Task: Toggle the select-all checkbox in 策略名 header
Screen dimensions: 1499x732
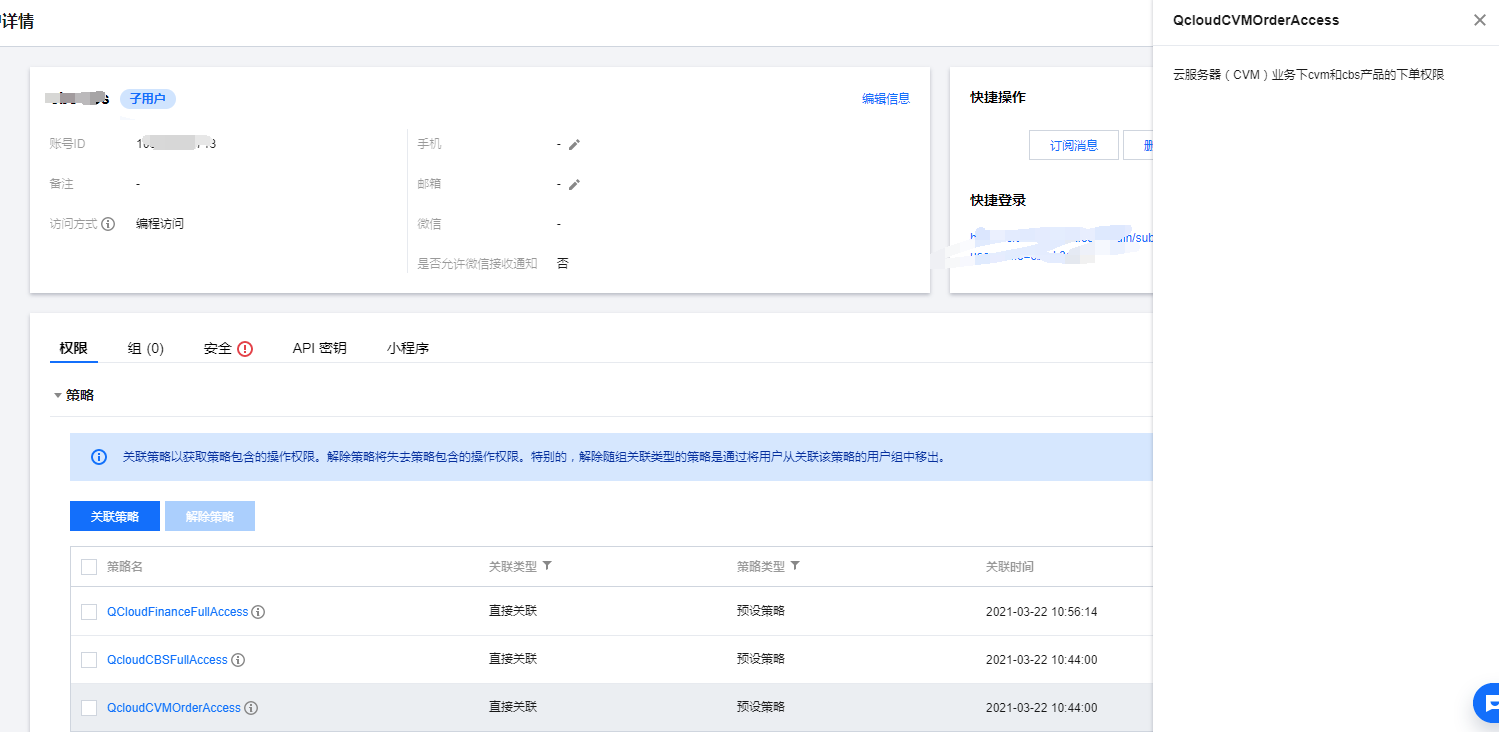Action: pyautogui.click(x=89, y=567)
